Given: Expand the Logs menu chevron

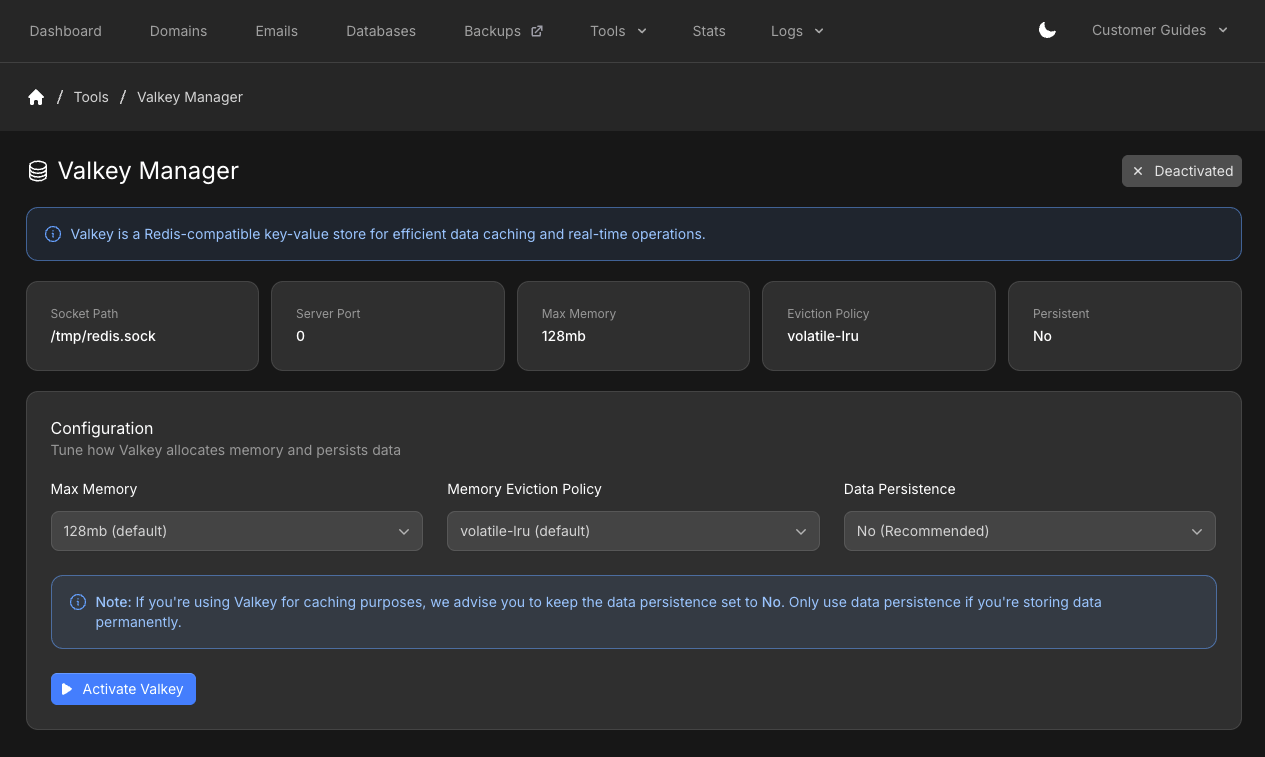Looking at the screenshot, I should 819,31.
